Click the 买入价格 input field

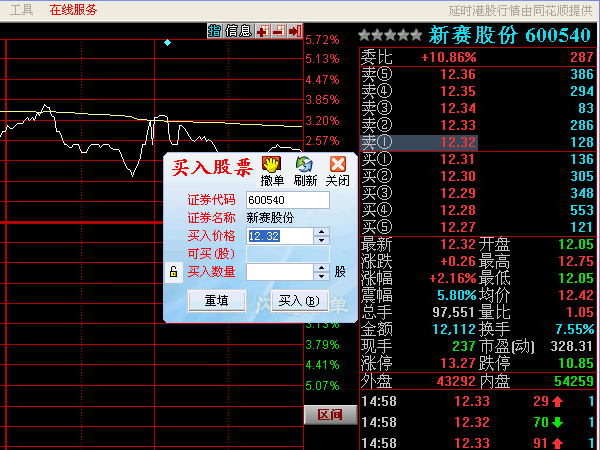pyautogui.click(x=280, y=236)
